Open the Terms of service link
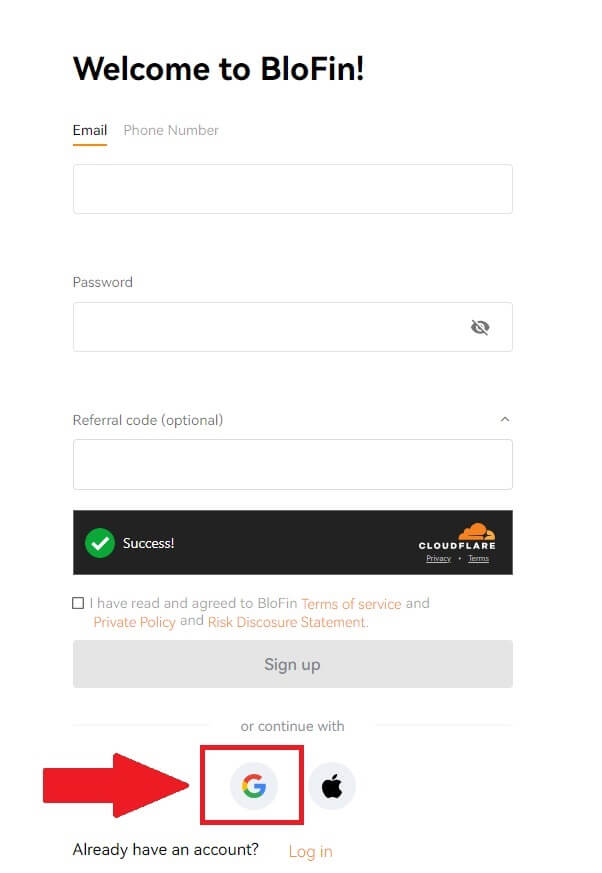The image size is (602, 873). coord(351,604)
